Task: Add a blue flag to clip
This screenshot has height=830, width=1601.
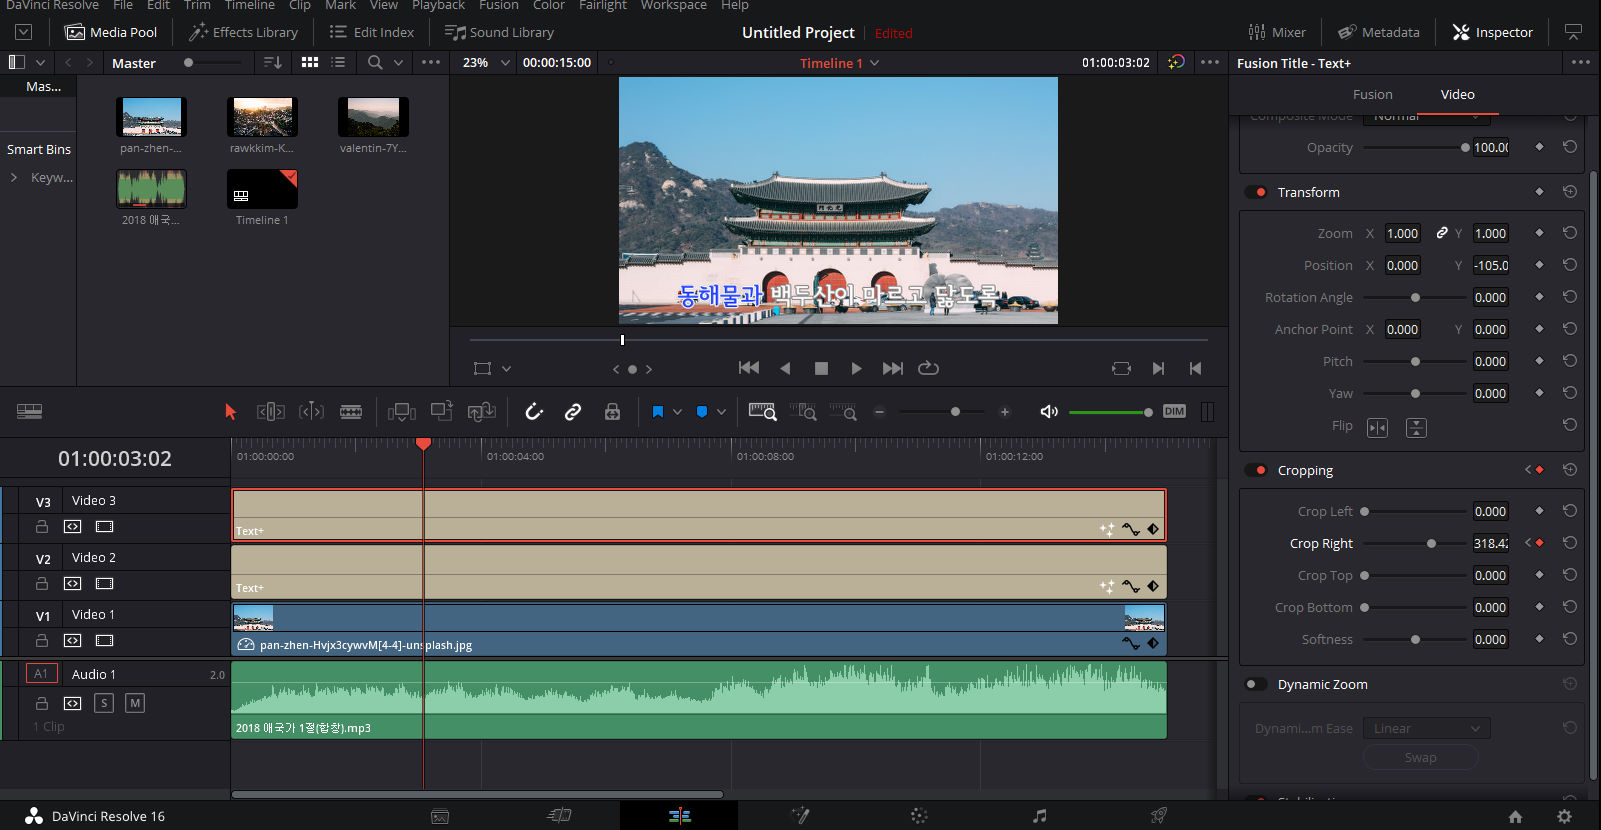Action: coord(658,412)
